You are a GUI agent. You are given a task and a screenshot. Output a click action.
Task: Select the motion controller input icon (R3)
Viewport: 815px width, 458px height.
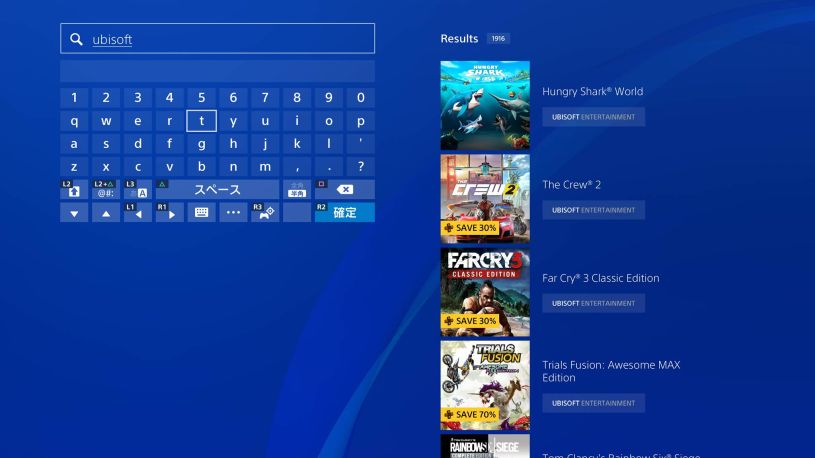265,213
